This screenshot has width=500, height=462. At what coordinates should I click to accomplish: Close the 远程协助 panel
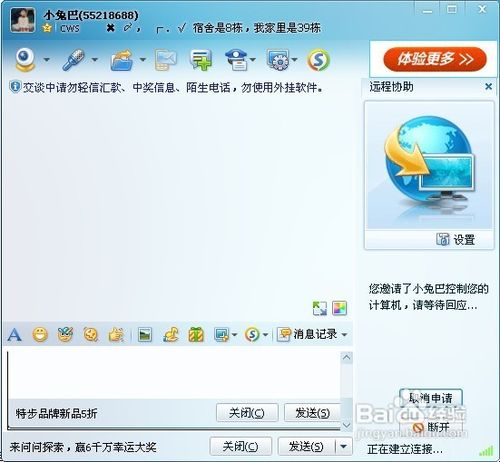point(488,87)
